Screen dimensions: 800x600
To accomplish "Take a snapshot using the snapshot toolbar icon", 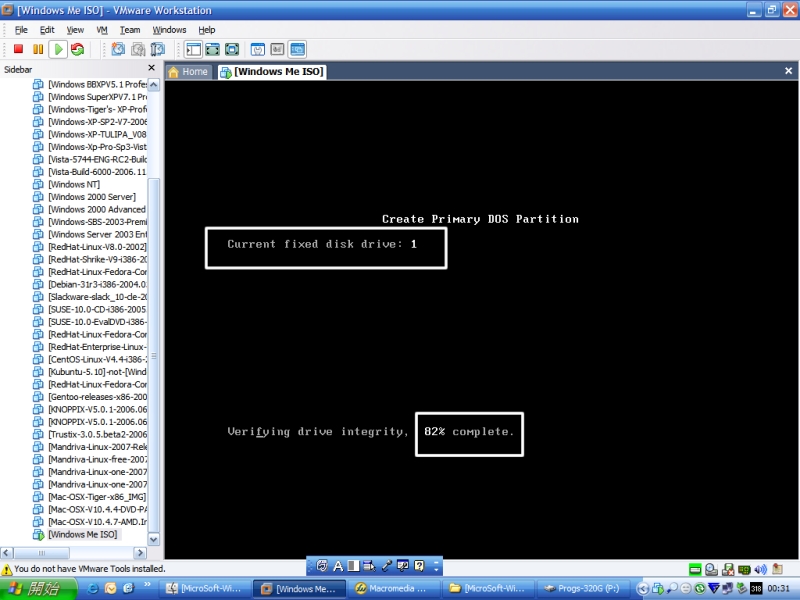I will point(118,49).
